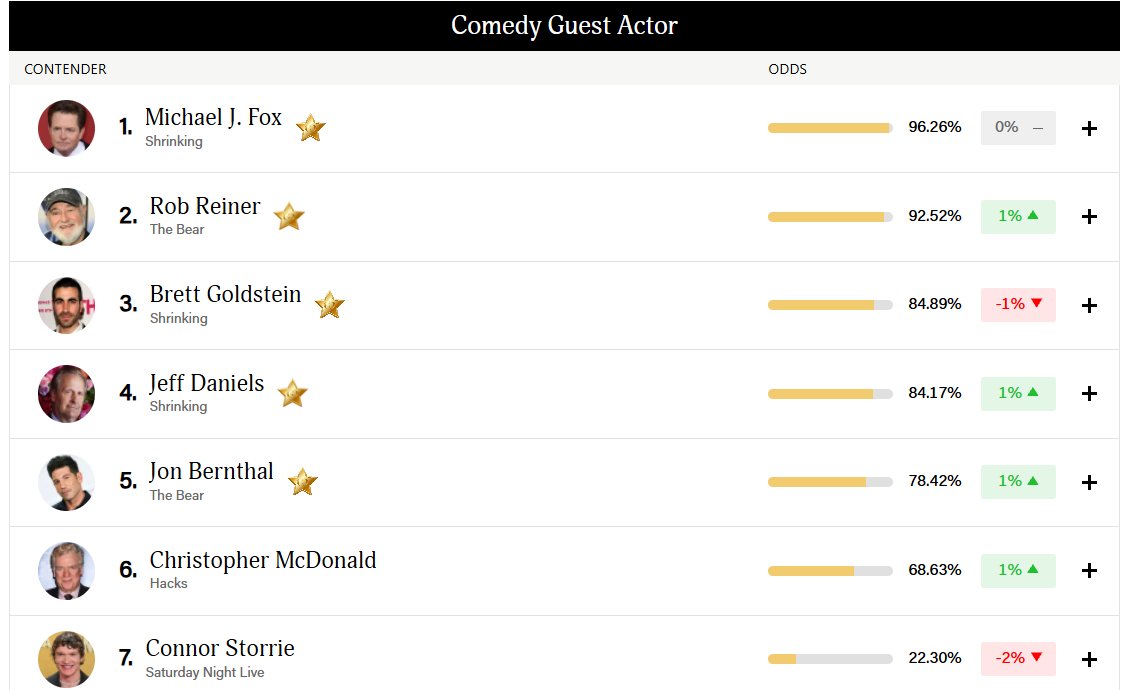The image size is (1132, 690).
Task: Click the gold star next to Rob Reiner
Action: pos(289,216)
